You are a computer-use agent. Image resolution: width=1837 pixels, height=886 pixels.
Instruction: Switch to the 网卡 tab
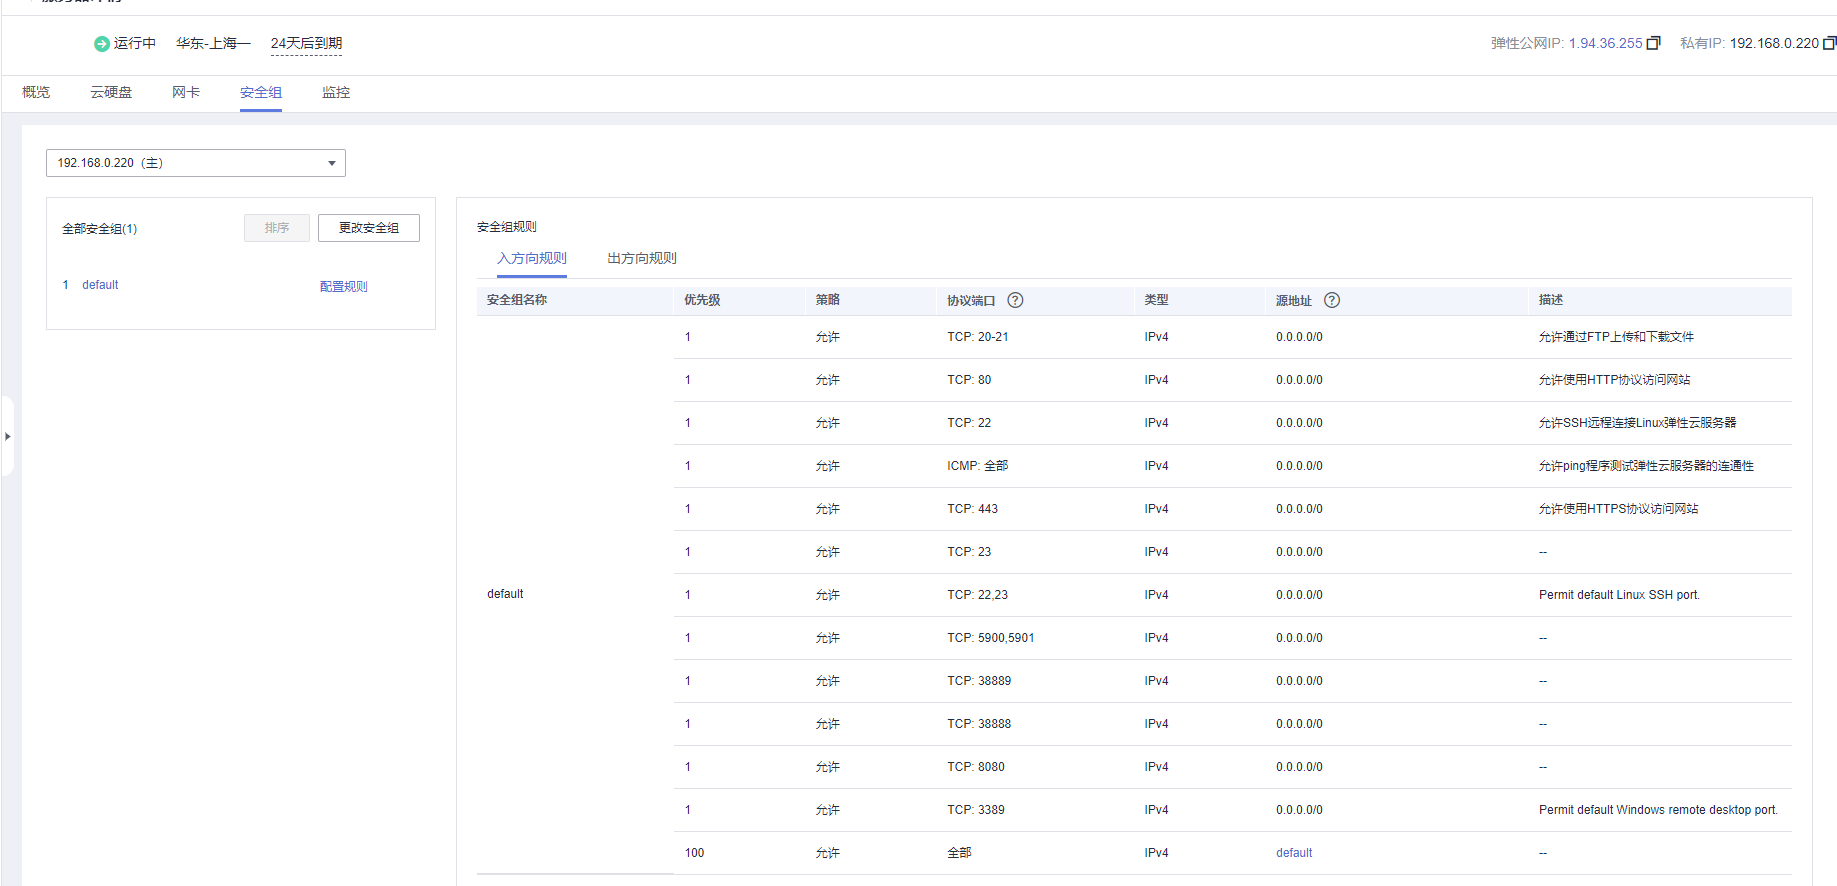186,92
